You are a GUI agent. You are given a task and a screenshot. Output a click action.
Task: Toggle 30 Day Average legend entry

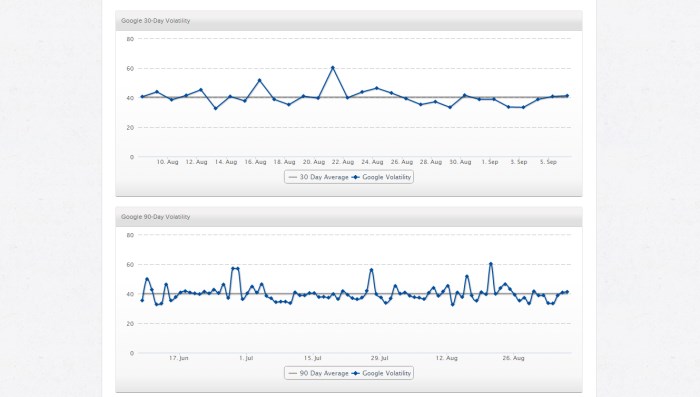pyautogui.click(x=318, y=177)
